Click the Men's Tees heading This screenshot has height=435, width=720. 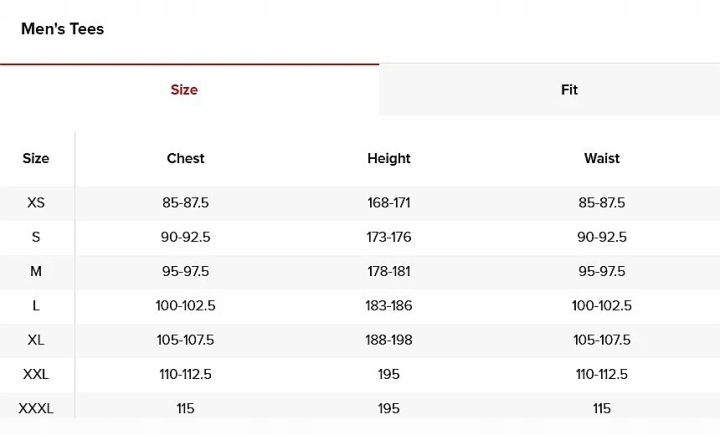pos(62,29)
